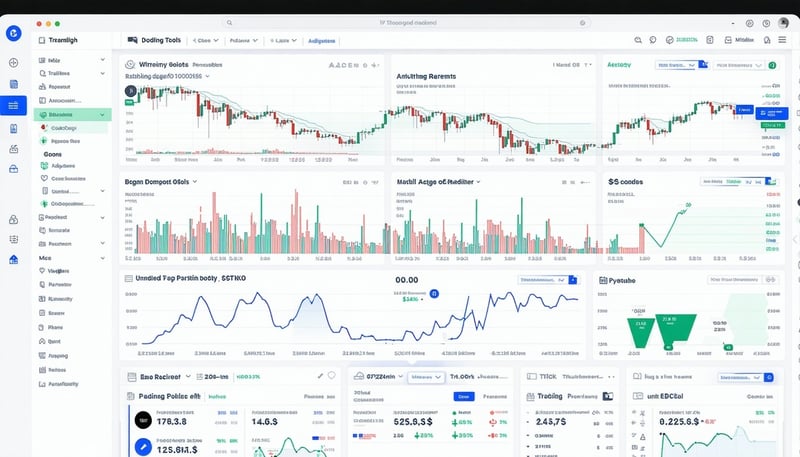Viewport: 800px width, 457px height.
Task: Click the lock icon in the left rail
Action: pyautogui.click(x=14, y=220)
